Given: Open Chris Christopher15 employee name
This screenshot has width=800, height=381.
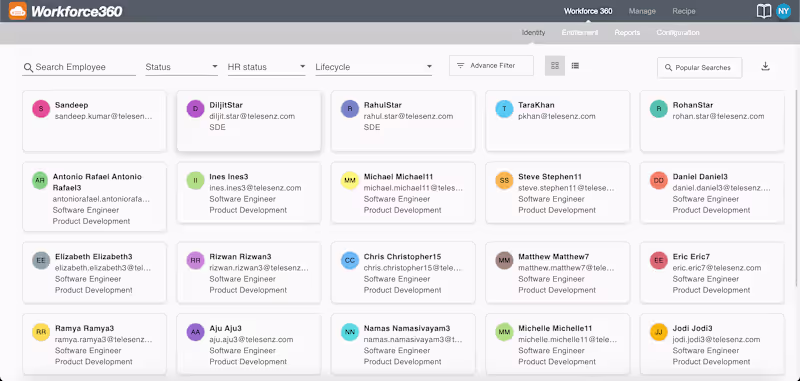Looking at the screenshot, I should pos(402,257).
